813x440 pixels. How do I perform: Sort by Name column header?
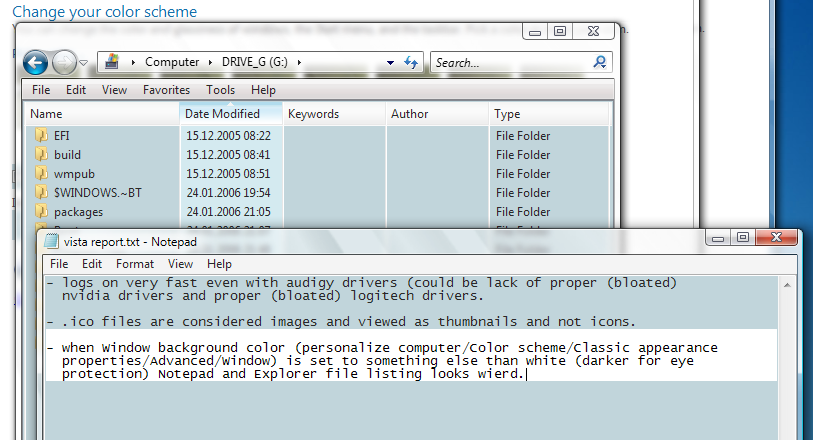[x=102, y=113]
